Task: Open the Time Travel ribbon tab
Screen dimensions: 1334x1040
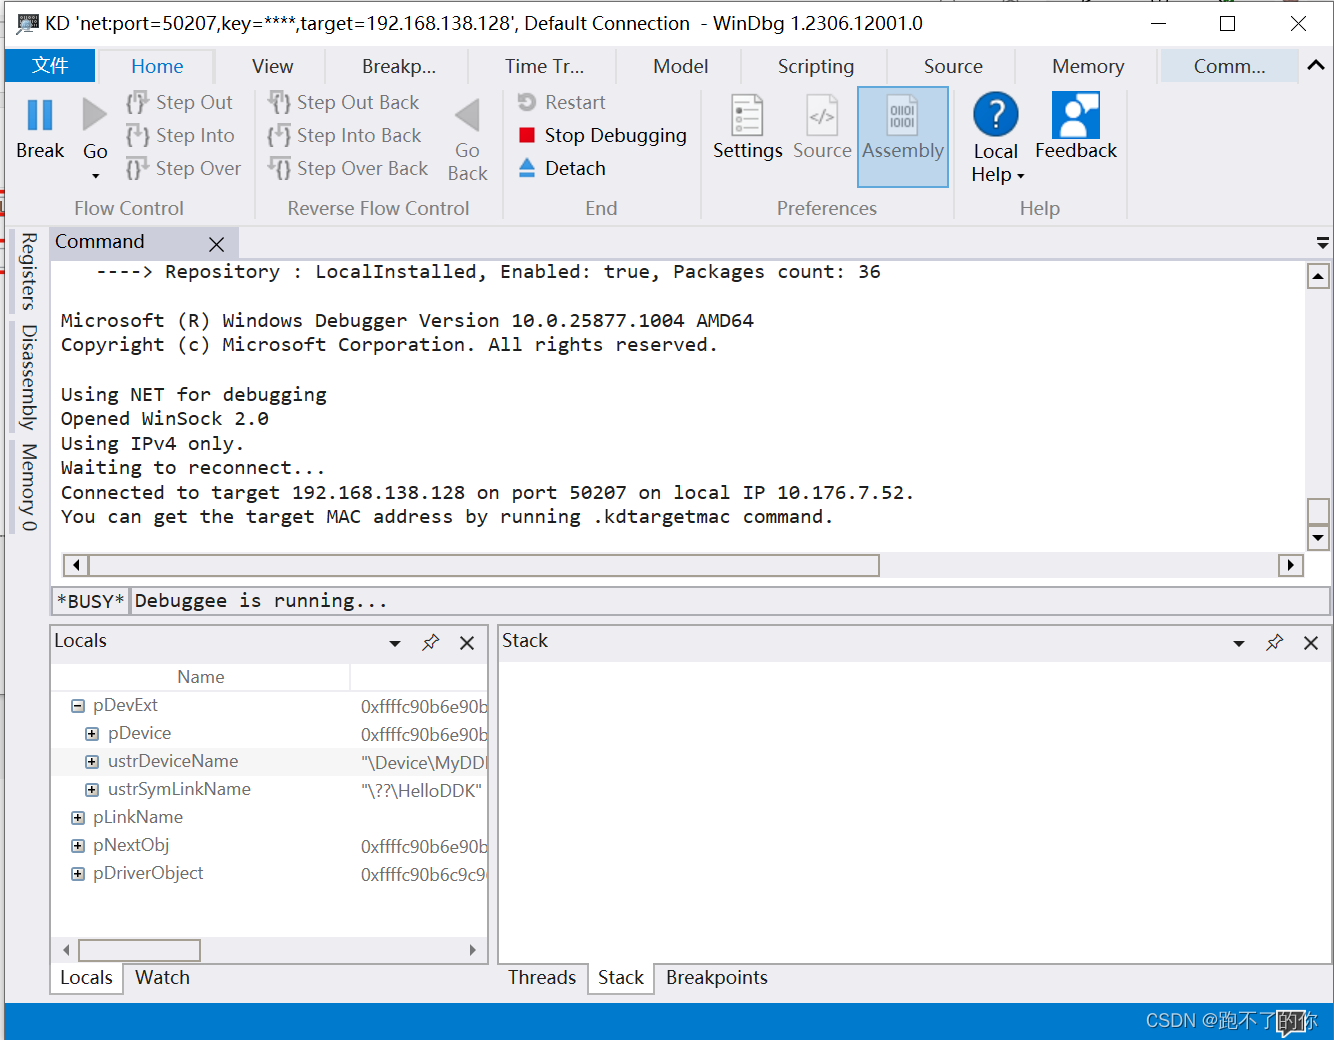Action: [544, 66]
